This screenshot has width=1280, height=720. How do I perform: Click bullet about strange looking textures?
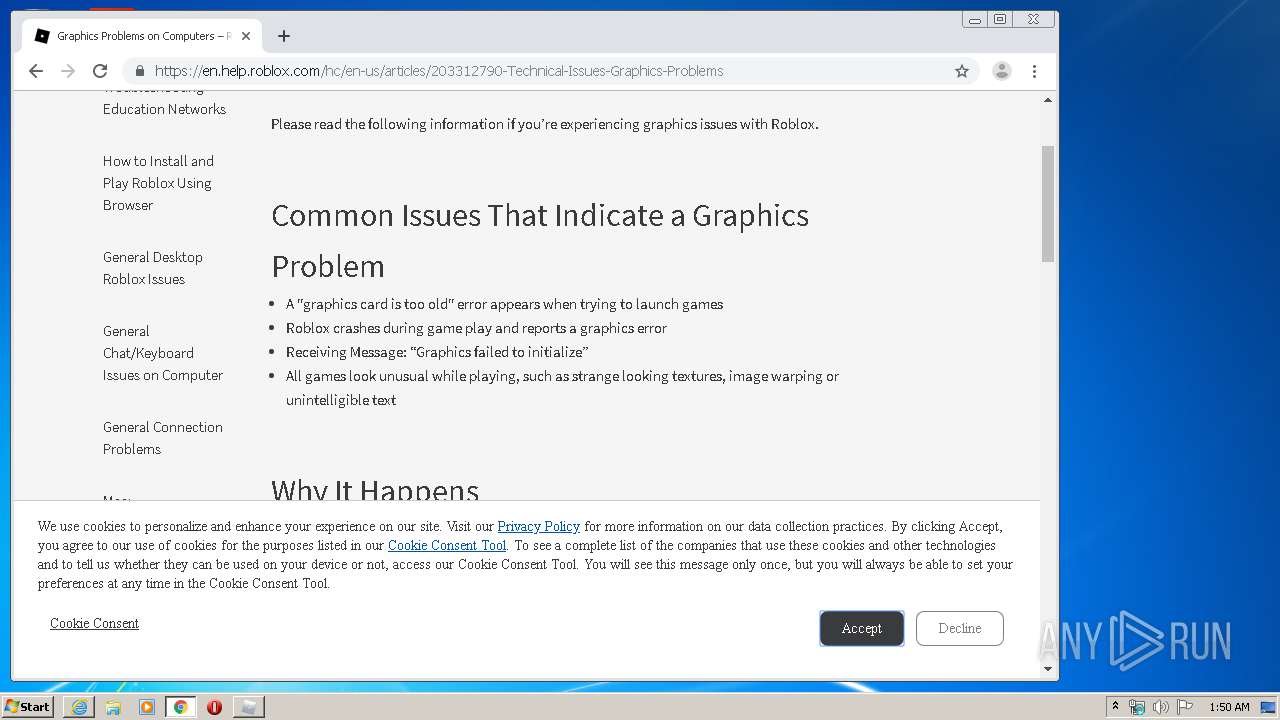[x=562, y=388]
